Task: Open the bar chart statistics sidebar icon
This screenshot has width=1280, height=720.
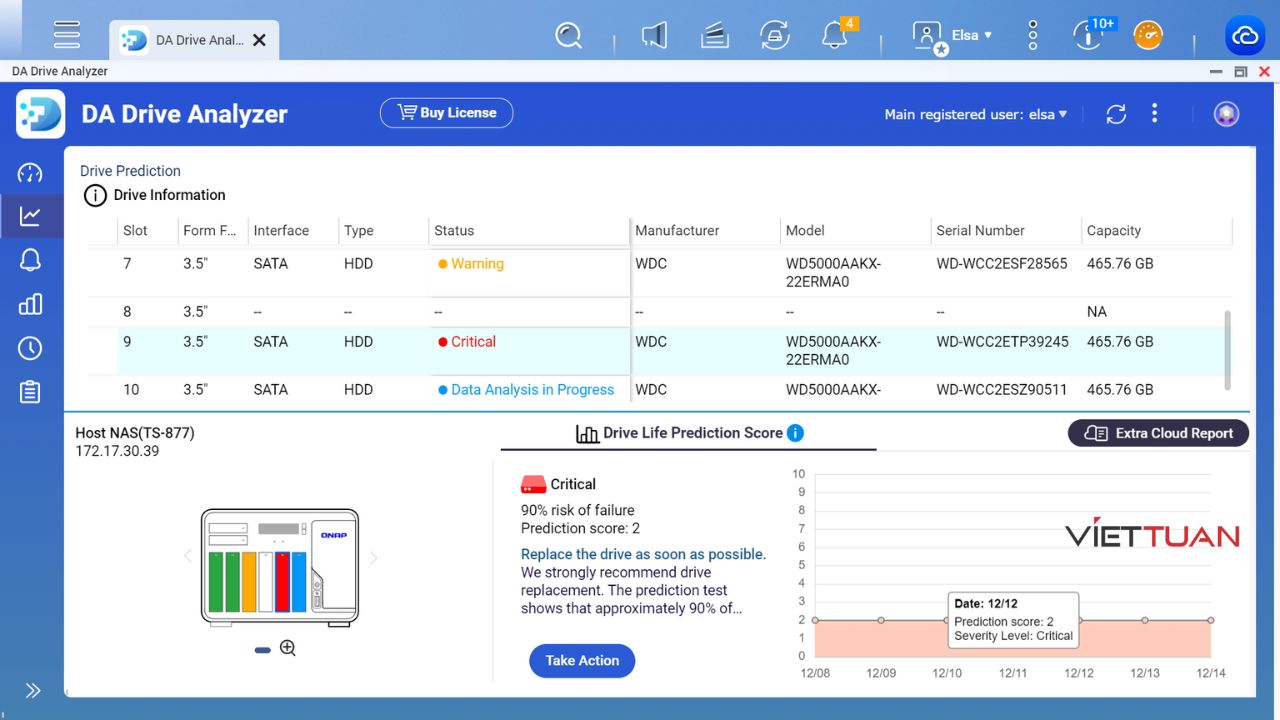Action: (30, 304)
